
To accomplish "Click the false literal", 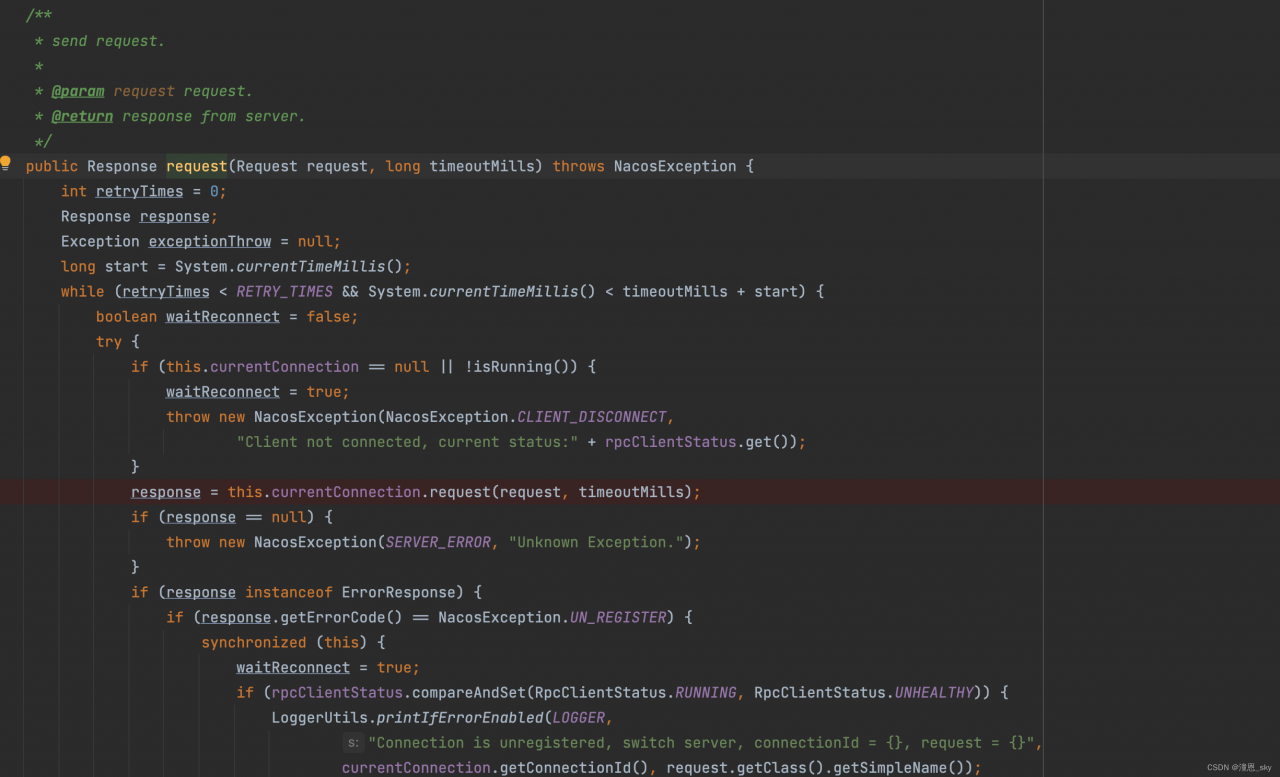I will [x=328, y=316].
